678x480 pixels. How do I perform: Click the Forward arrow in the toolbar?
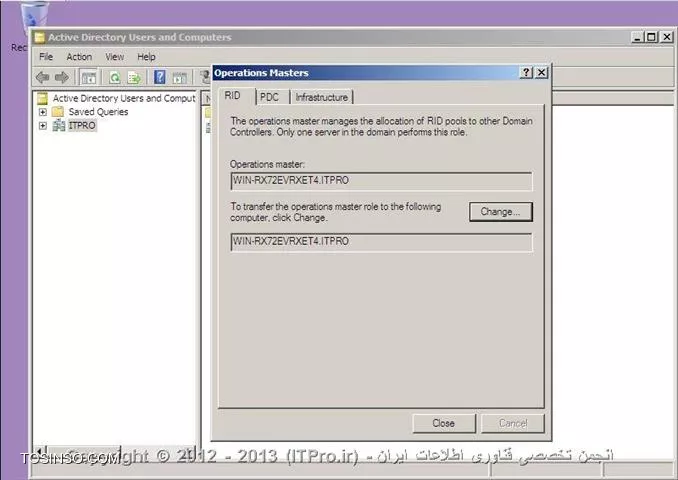[x=62, y=77]
